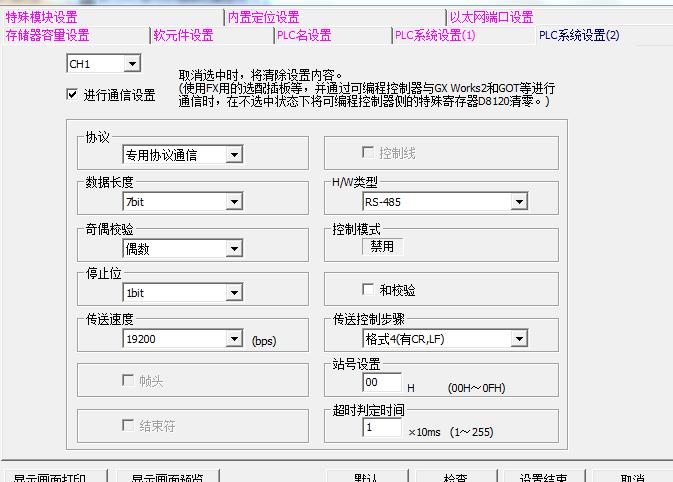The image size is (673, 482).
Task: Go to the 存储器容量设置 tab
Action: pyautogui.click(x=47, y=35)
